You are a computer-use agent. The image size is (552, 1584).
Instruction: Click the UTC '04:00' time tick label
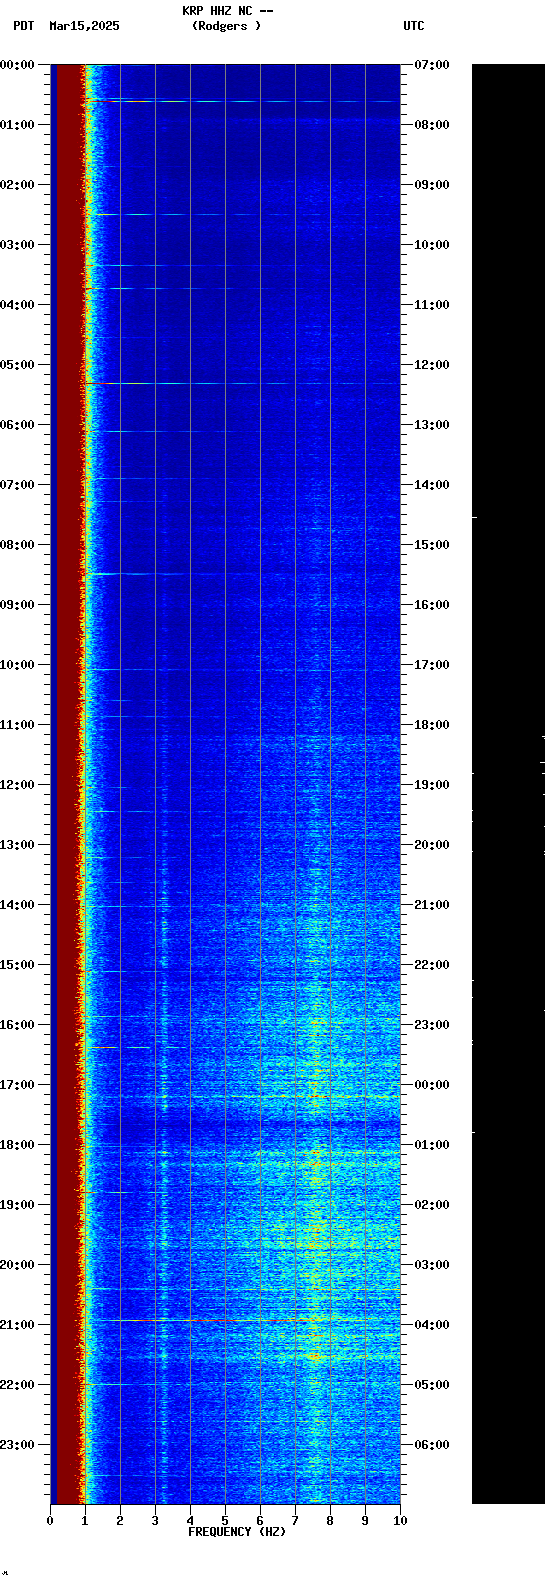tap(432, 1325)
